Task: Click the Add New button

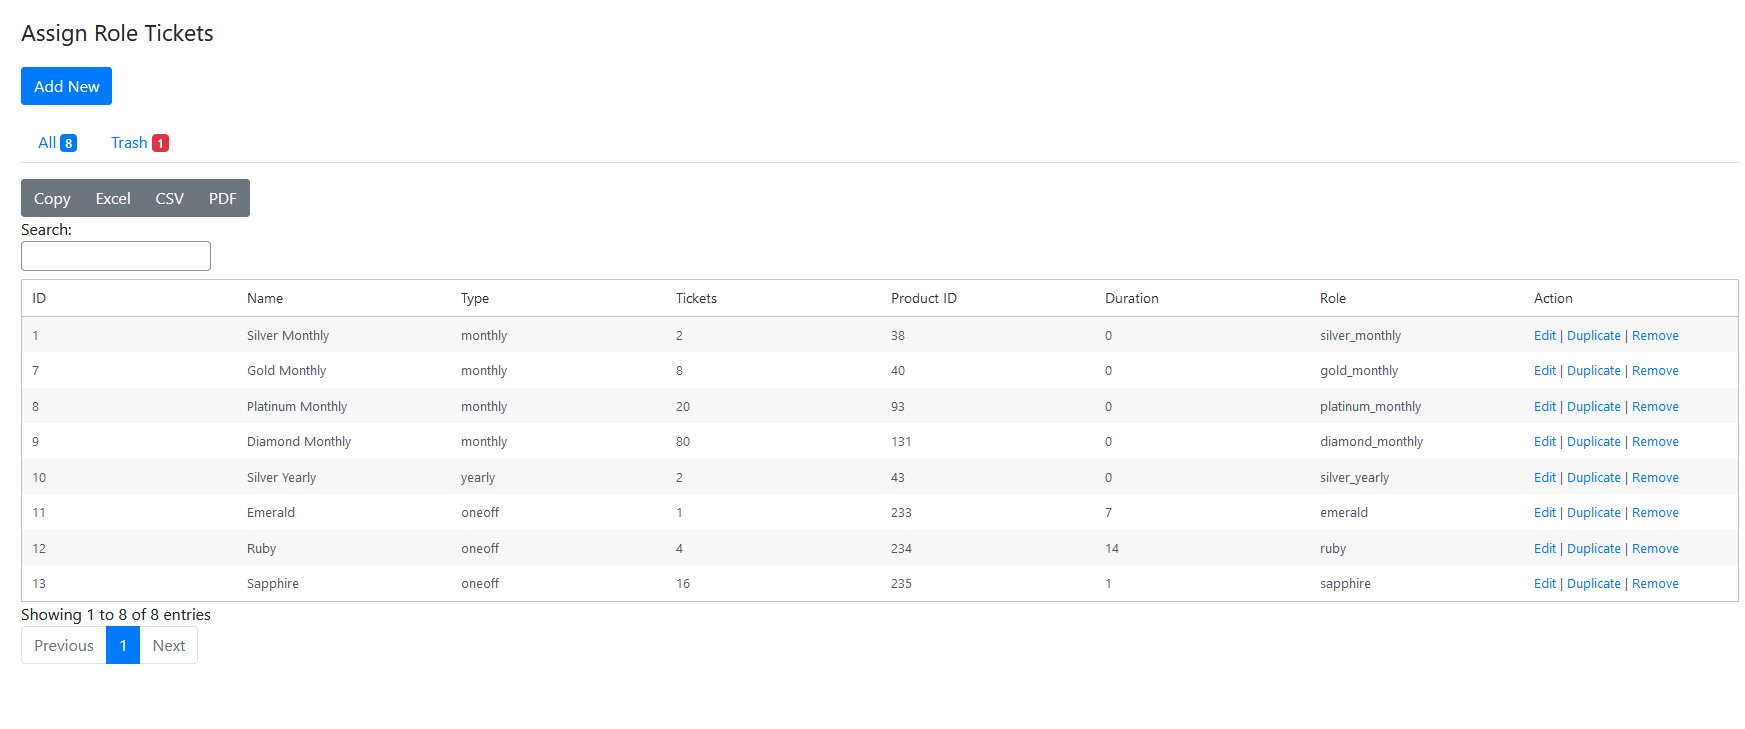Action: coord(66,86)
